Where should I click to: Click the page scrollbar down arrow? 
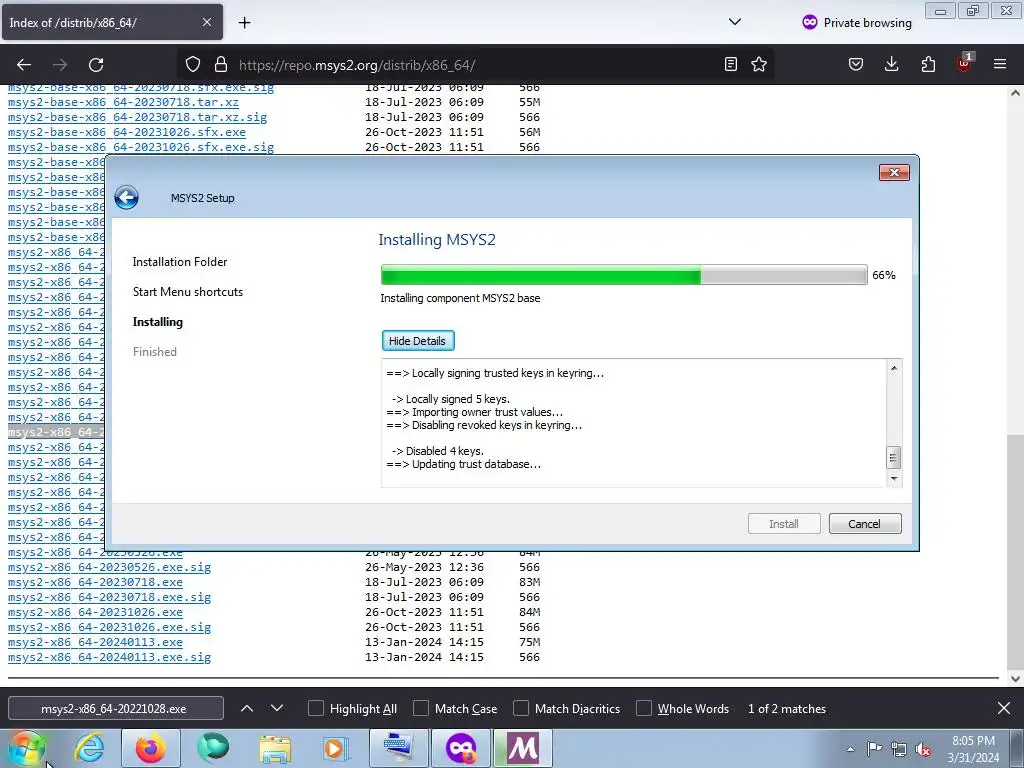pos(1016,679)
